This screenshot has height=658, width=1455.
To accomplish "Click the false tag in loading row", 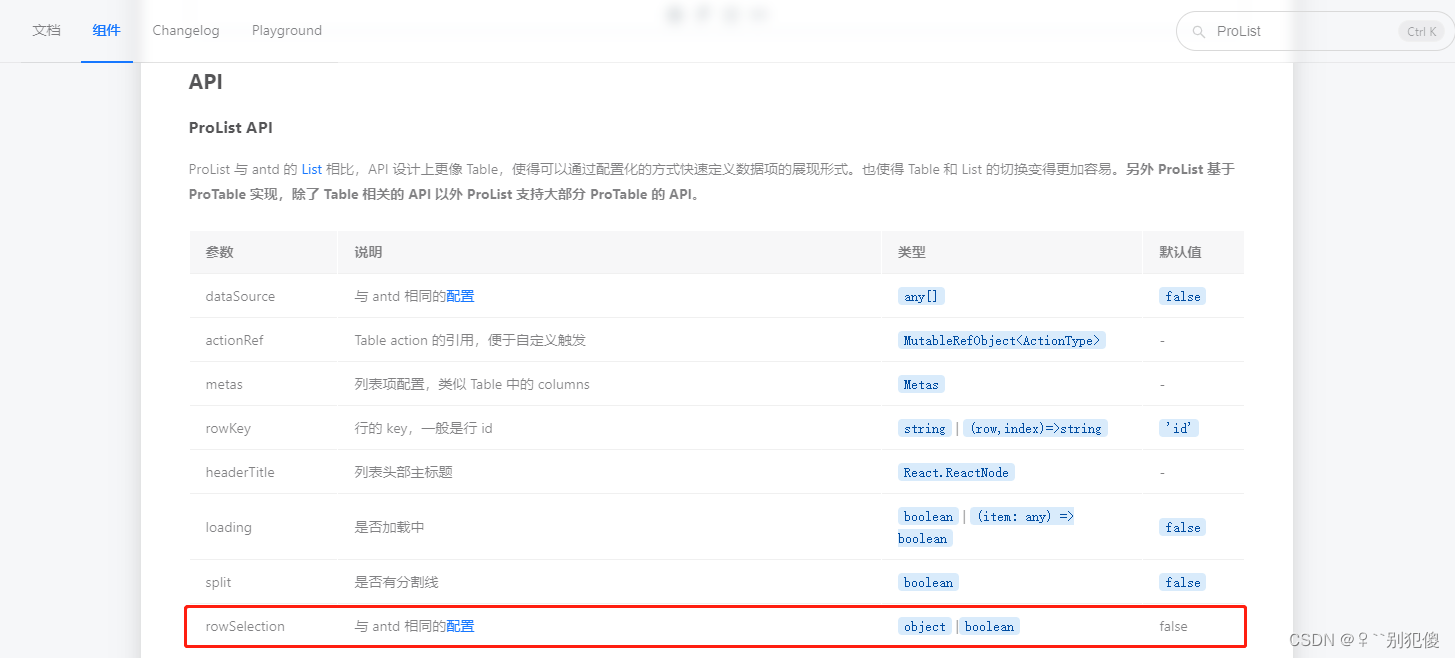I will (1182, 527).
